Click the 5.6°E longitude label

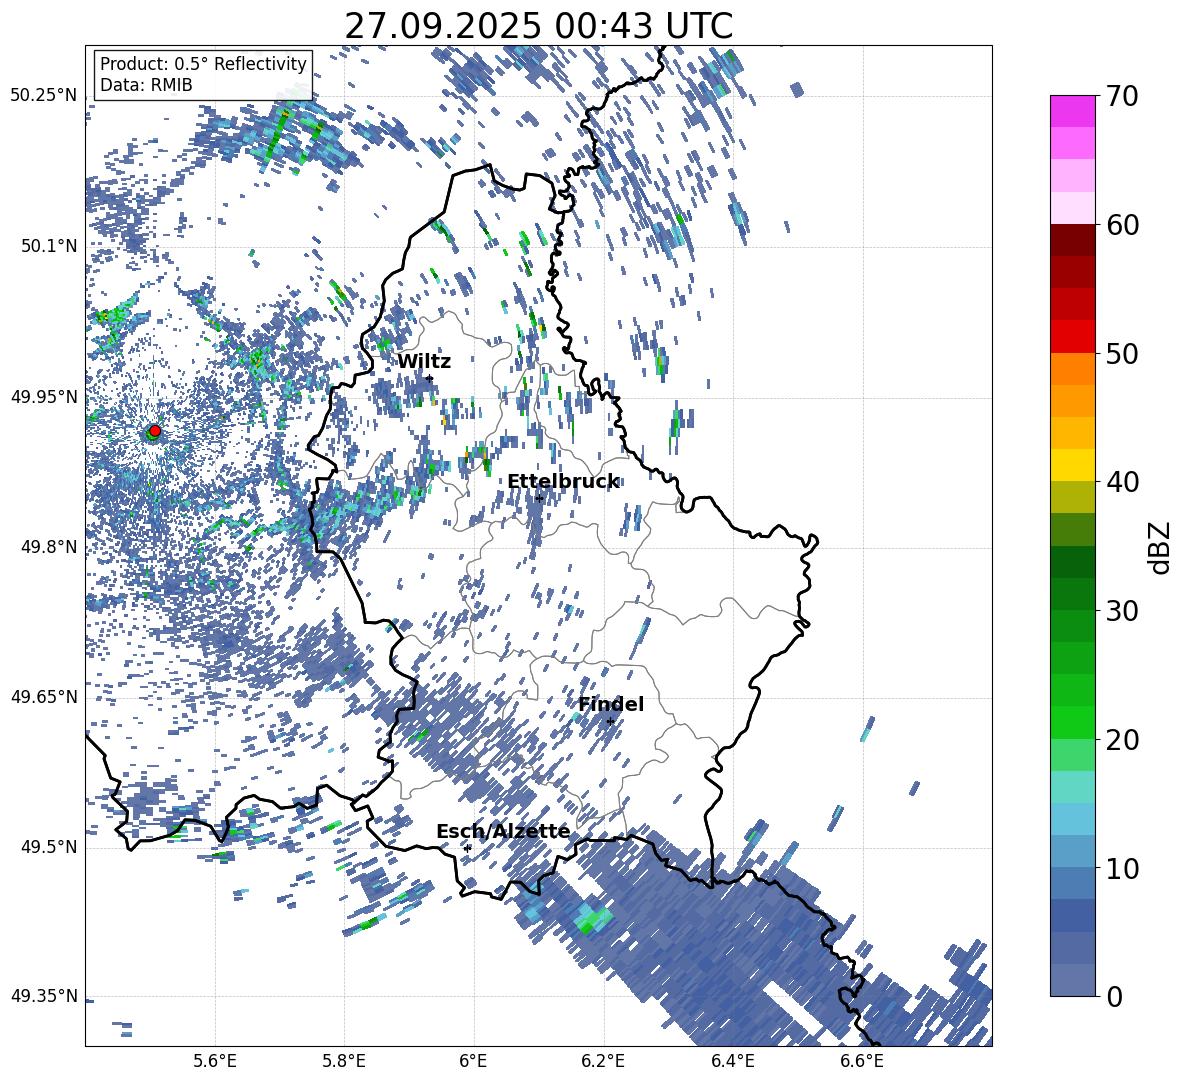215,1061
